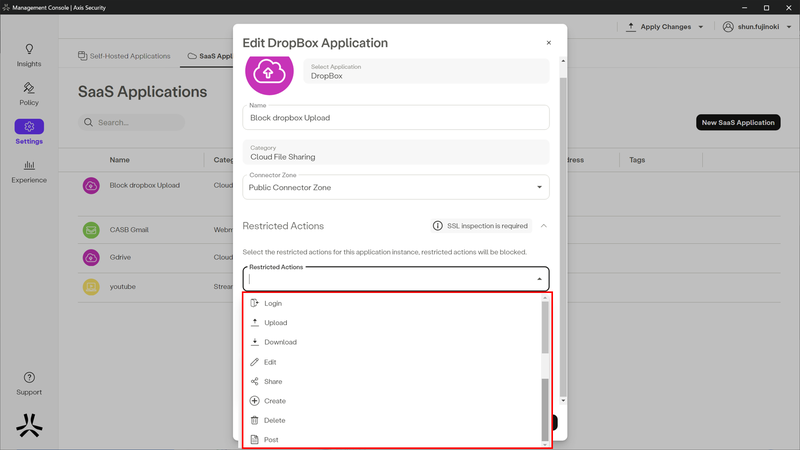Click the SSL inspection is required badge
Screen dimensions: 800x450
[x=481, y=226]
